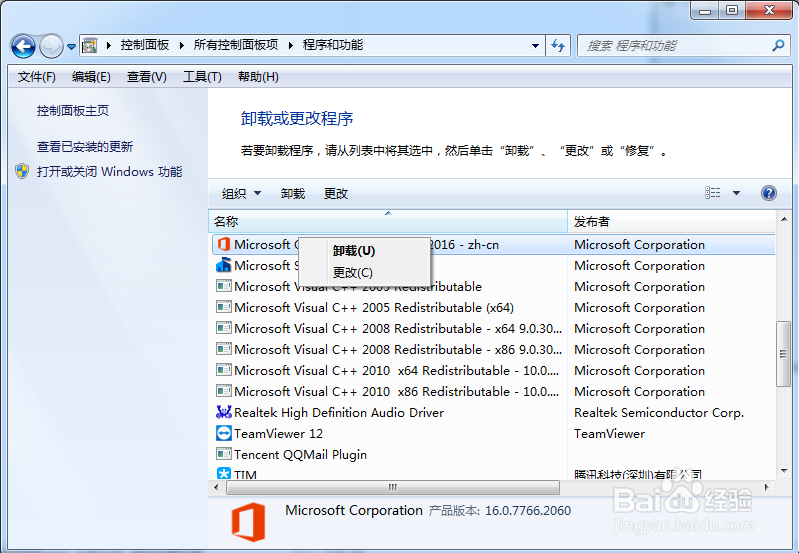The width and height of the screenshot is (799, 553).
Task: Click the second Microsoft program's blue icon
Action: (224, 265)
